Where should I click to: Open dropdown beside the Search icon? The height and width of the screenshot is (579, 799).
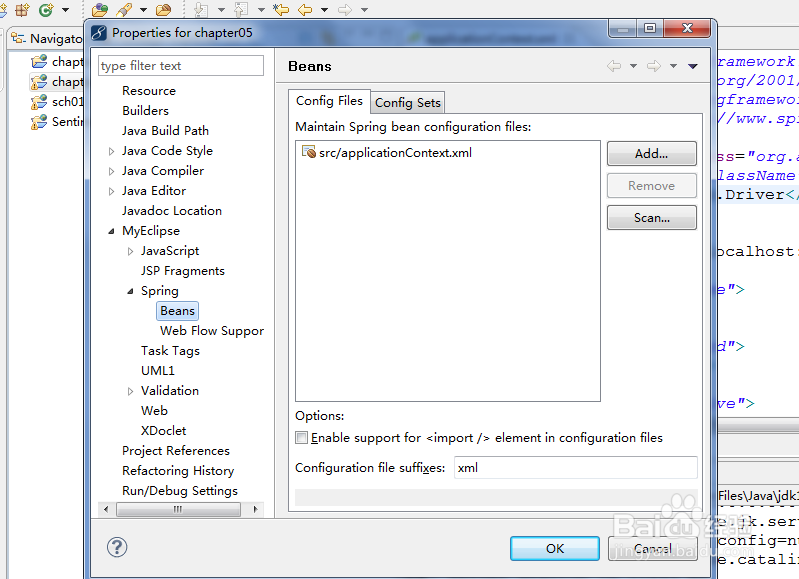(x=143, y=10)
